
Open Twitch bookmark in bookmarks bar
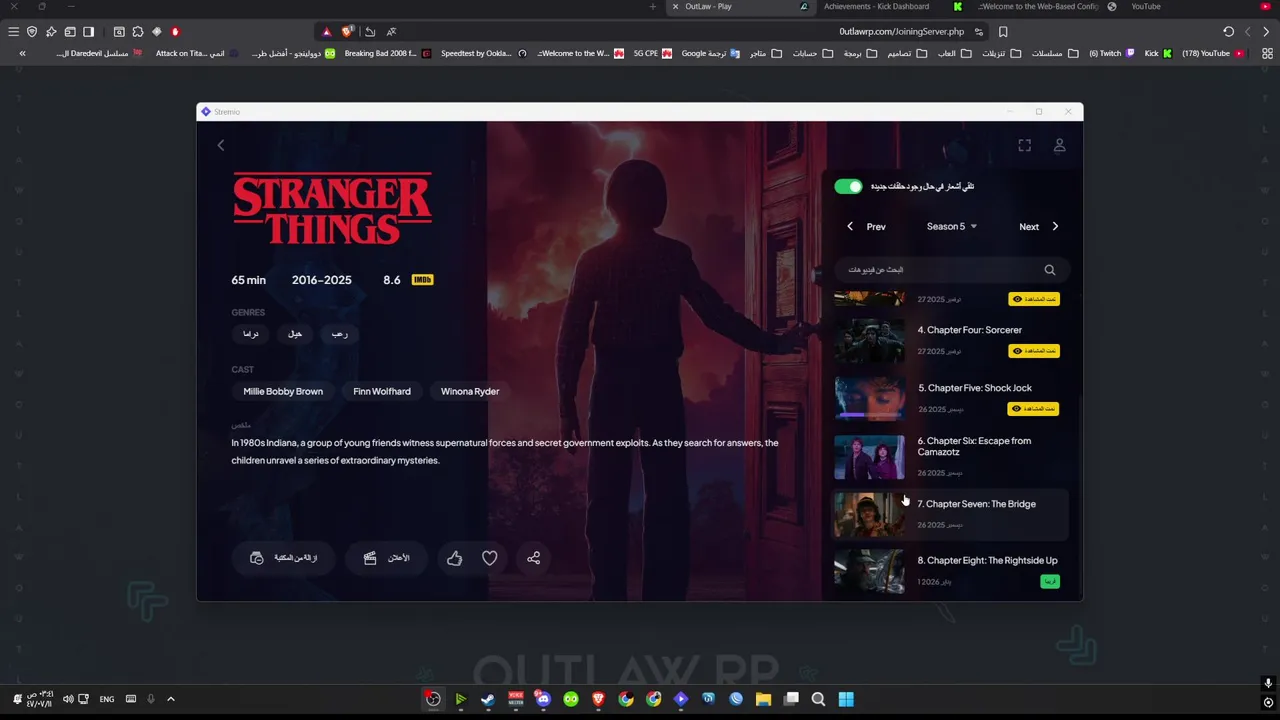pos(1111,53)
